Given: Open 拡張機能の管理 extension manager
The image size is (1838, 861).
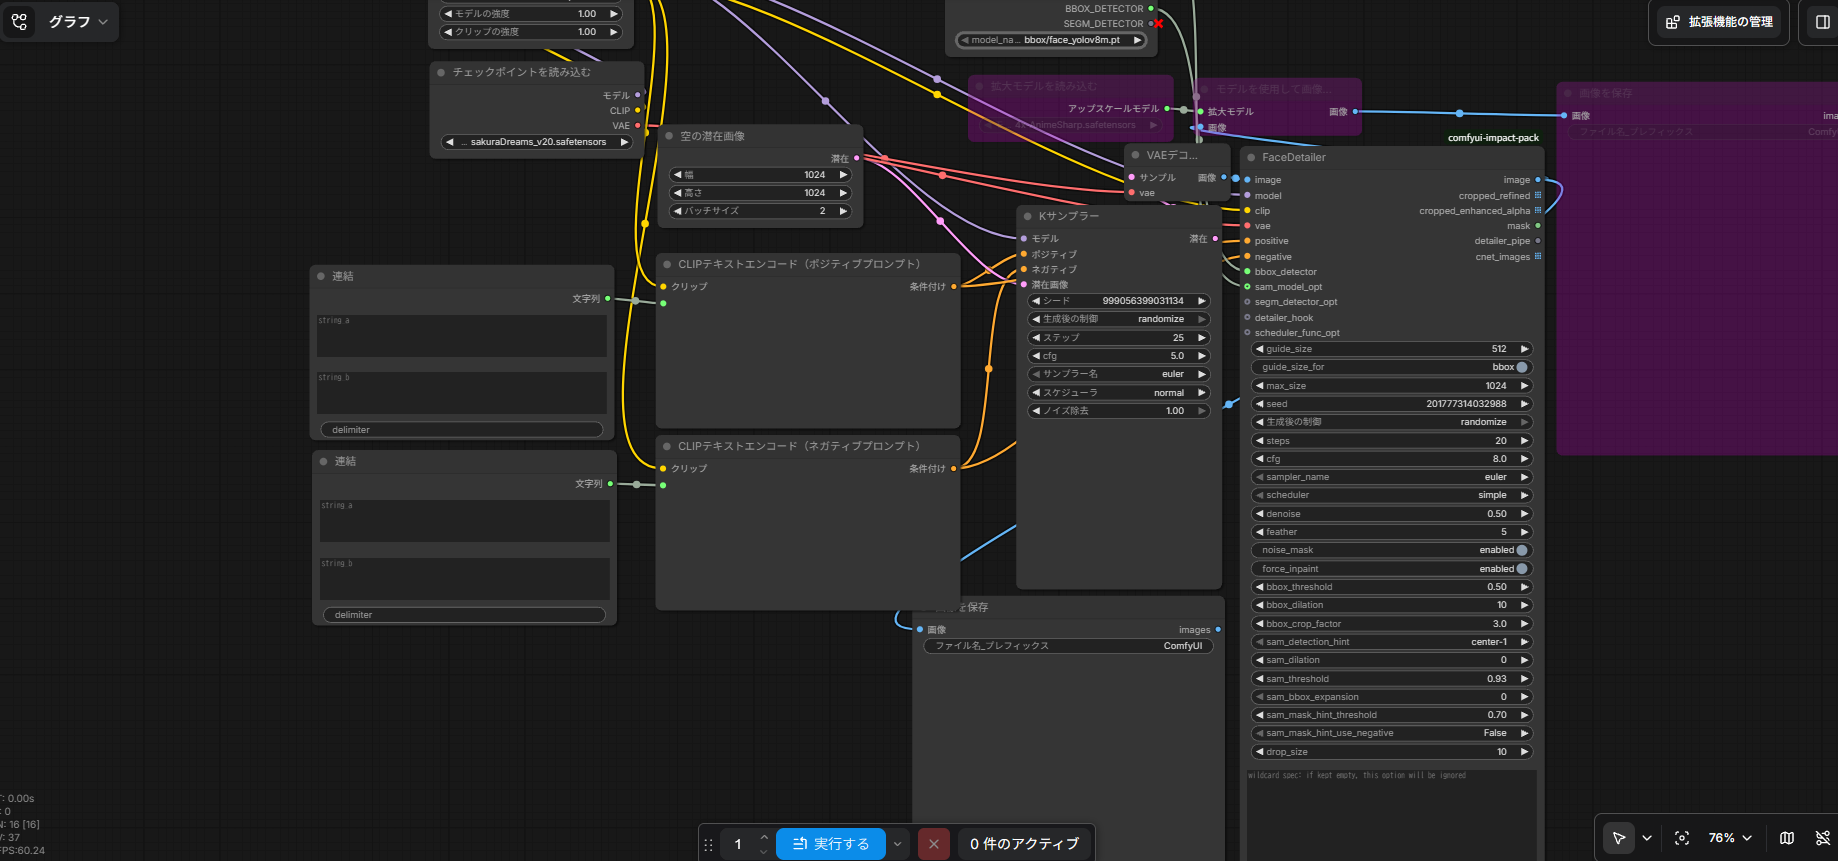Looking at the screenshot, I should [1719, 22].
